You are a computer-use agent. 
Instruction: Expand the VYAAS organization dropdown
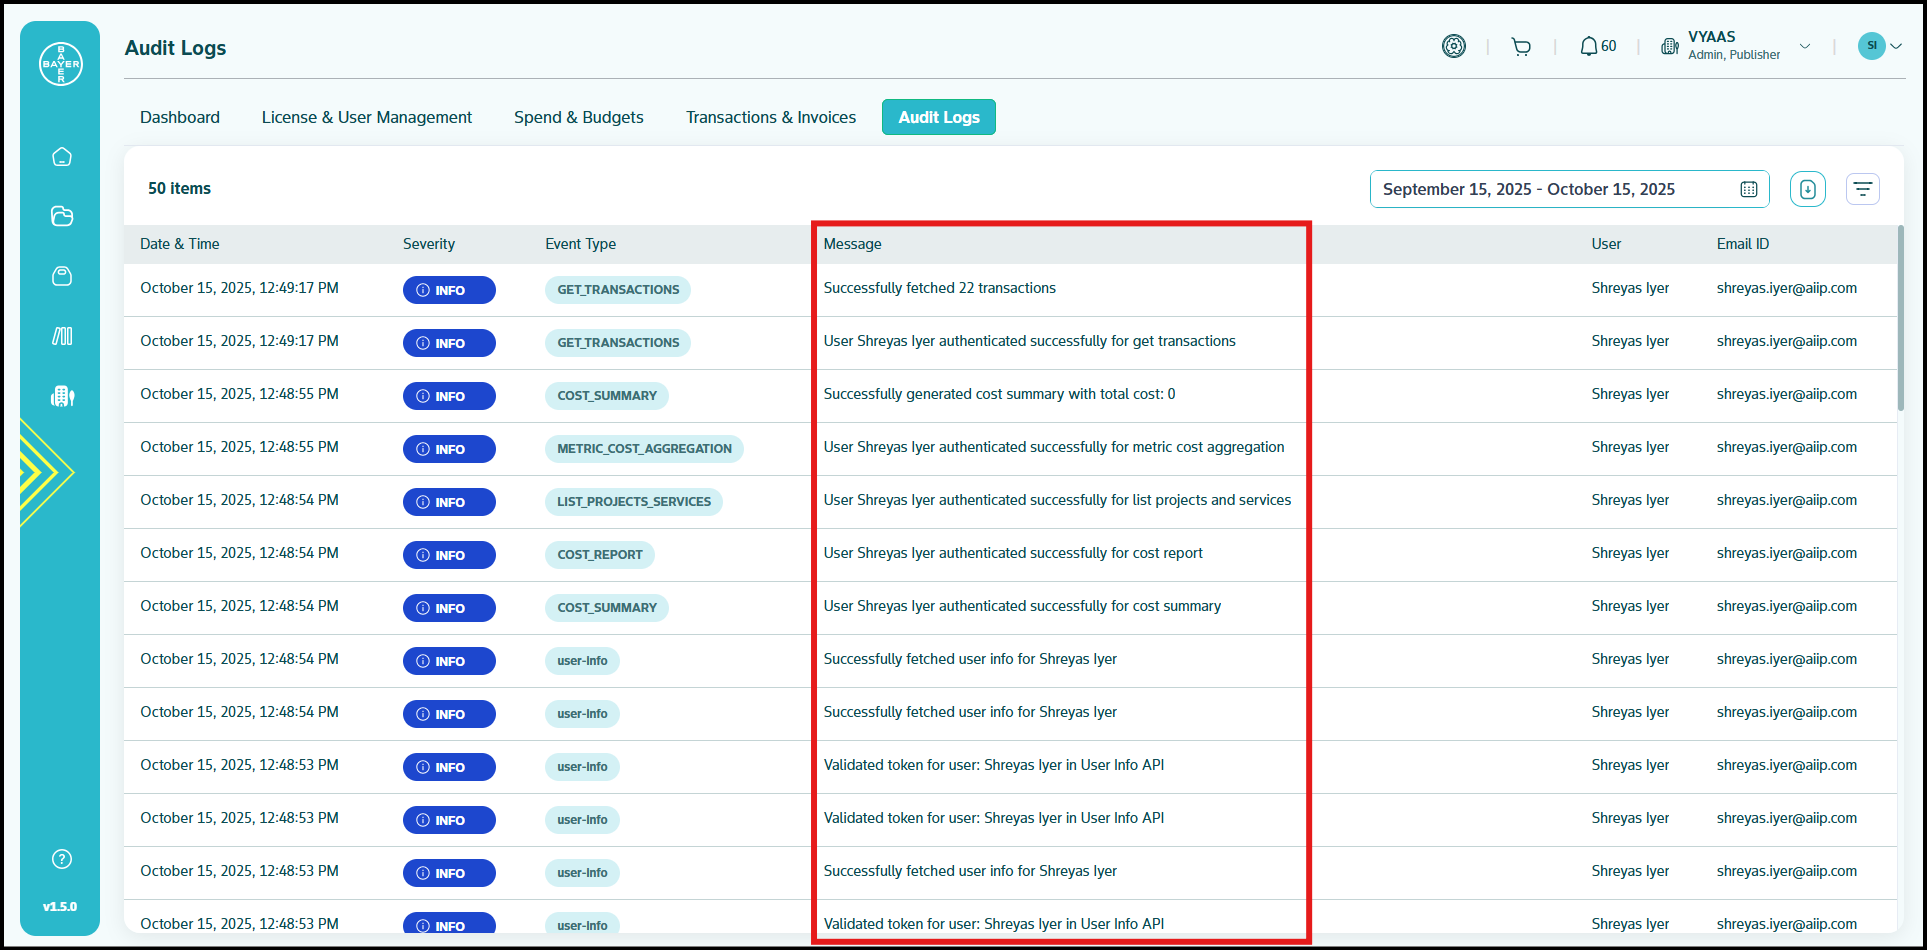click(1804, 46)
